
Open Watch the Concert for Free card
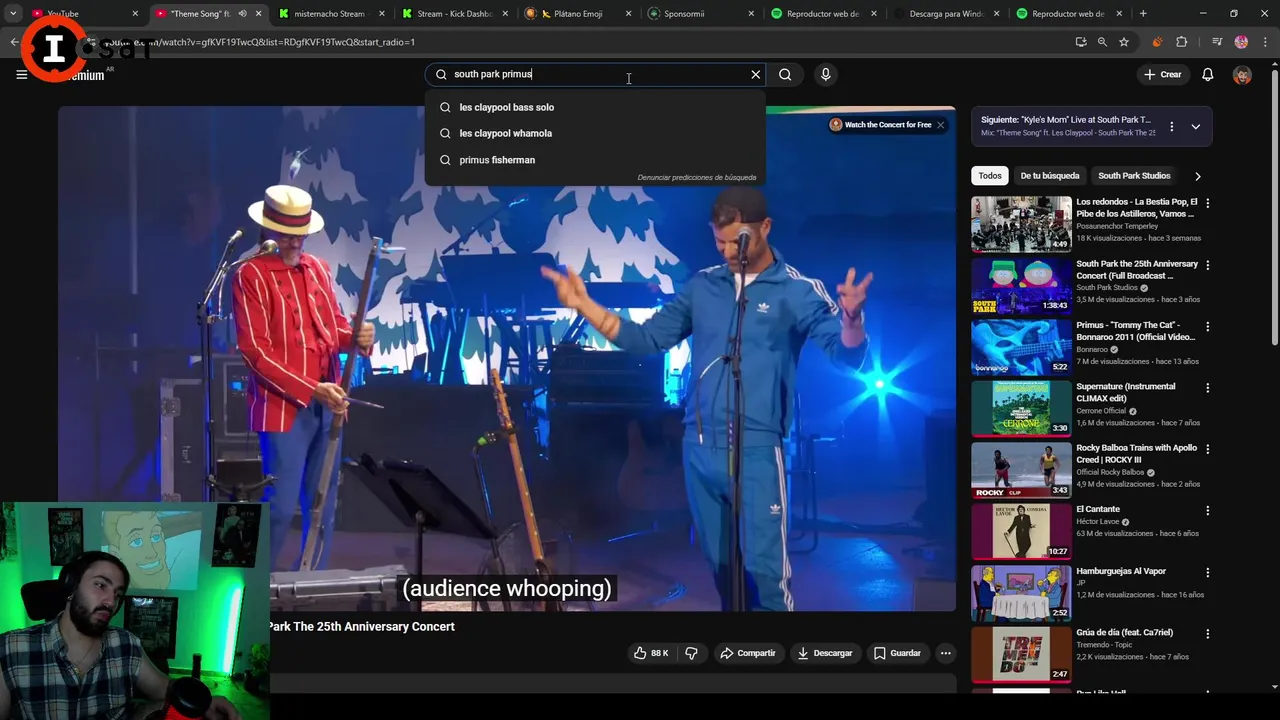click(880, 125)
